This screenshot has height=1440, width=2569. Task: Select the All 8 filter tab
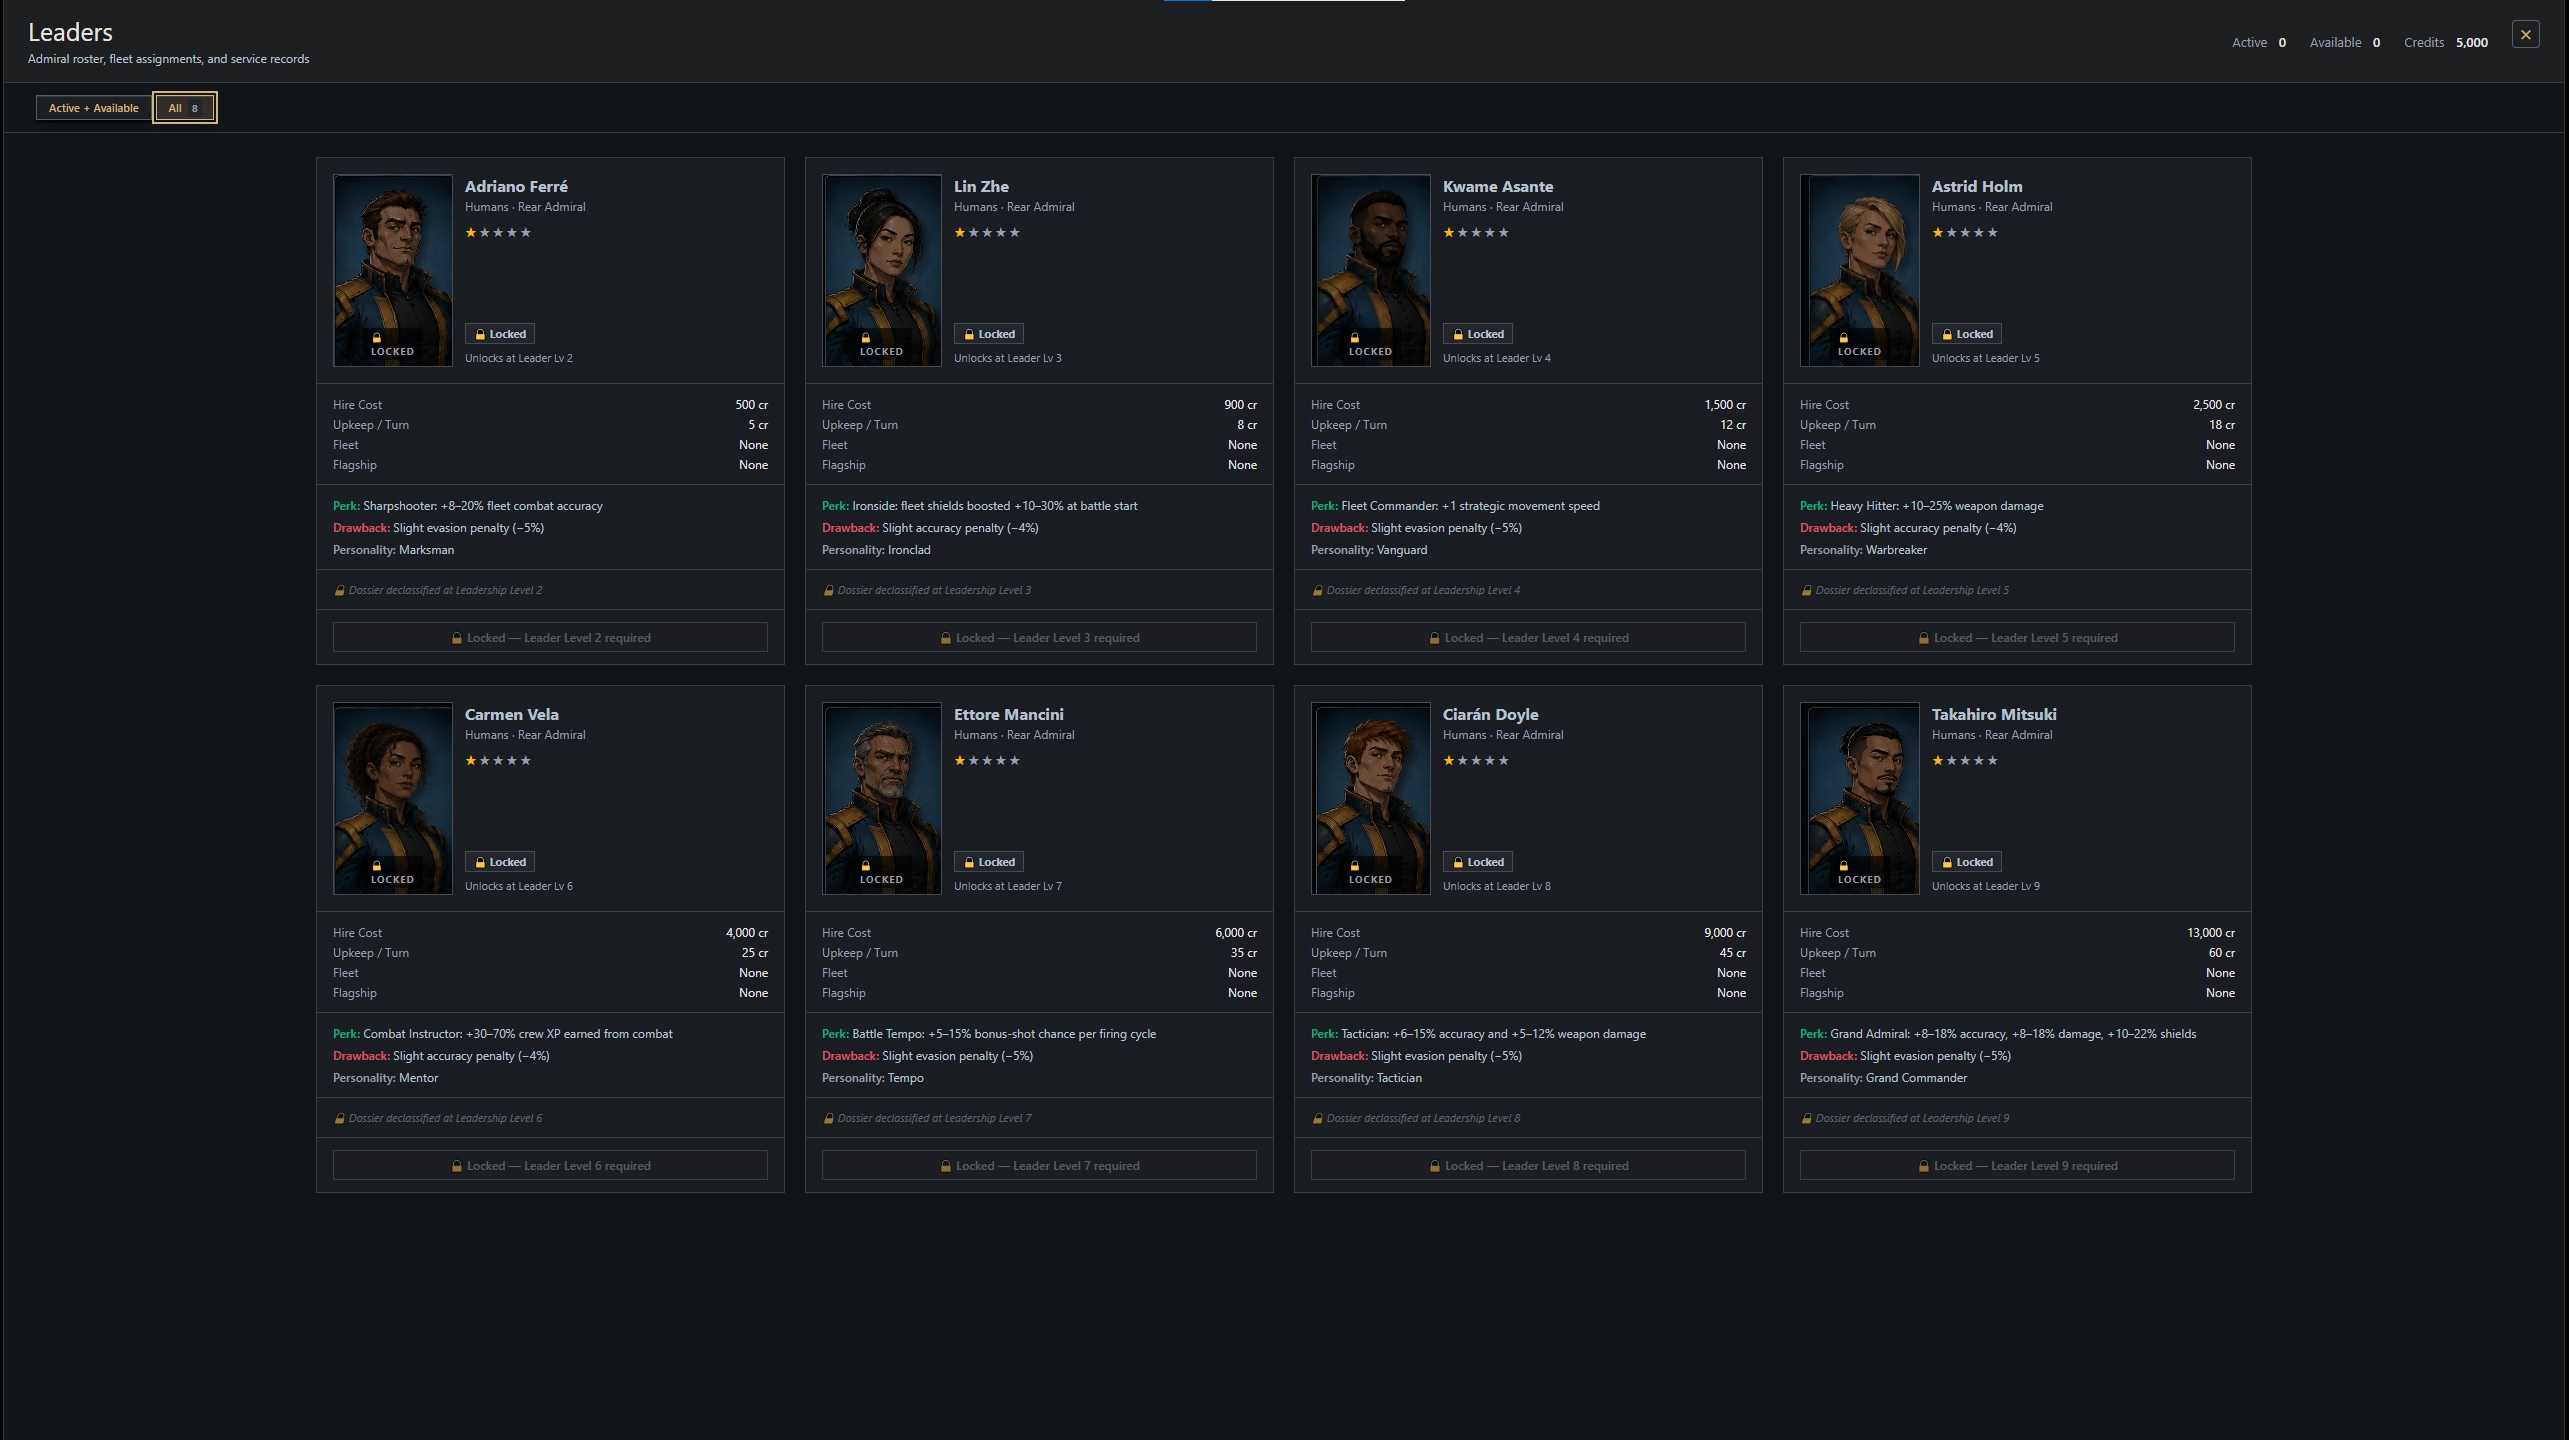184,108
